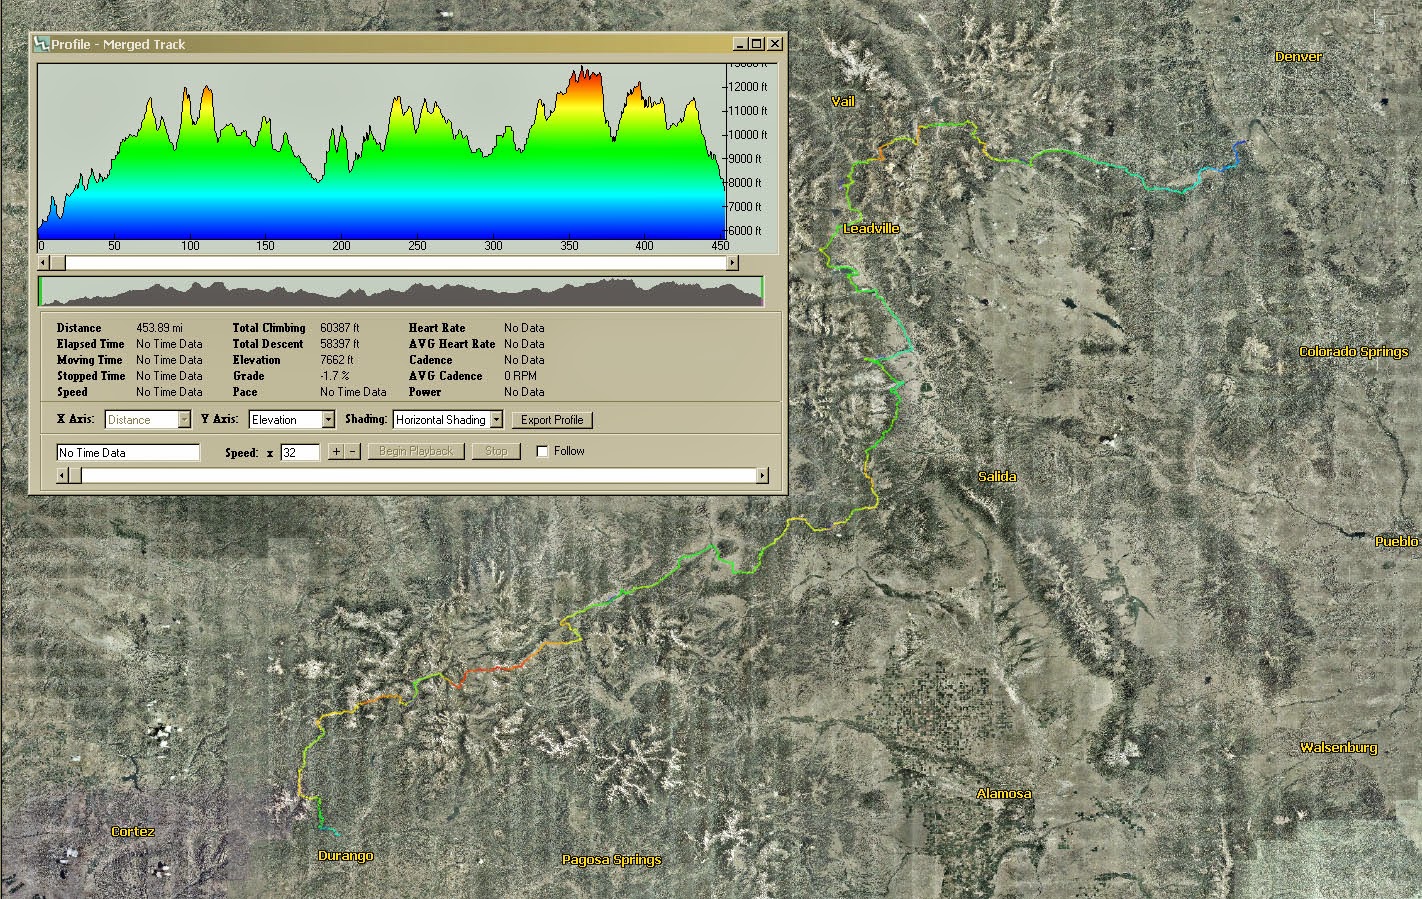Click the 350 distance axis tick label

click(569, 246)
